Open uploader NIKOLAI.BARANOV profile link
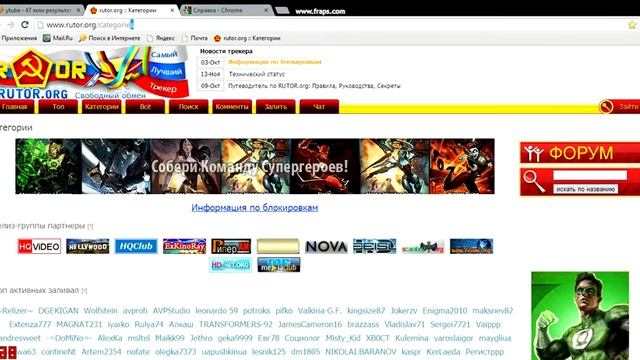This screenshot has height=360, width=640. (x=360, y=351)
